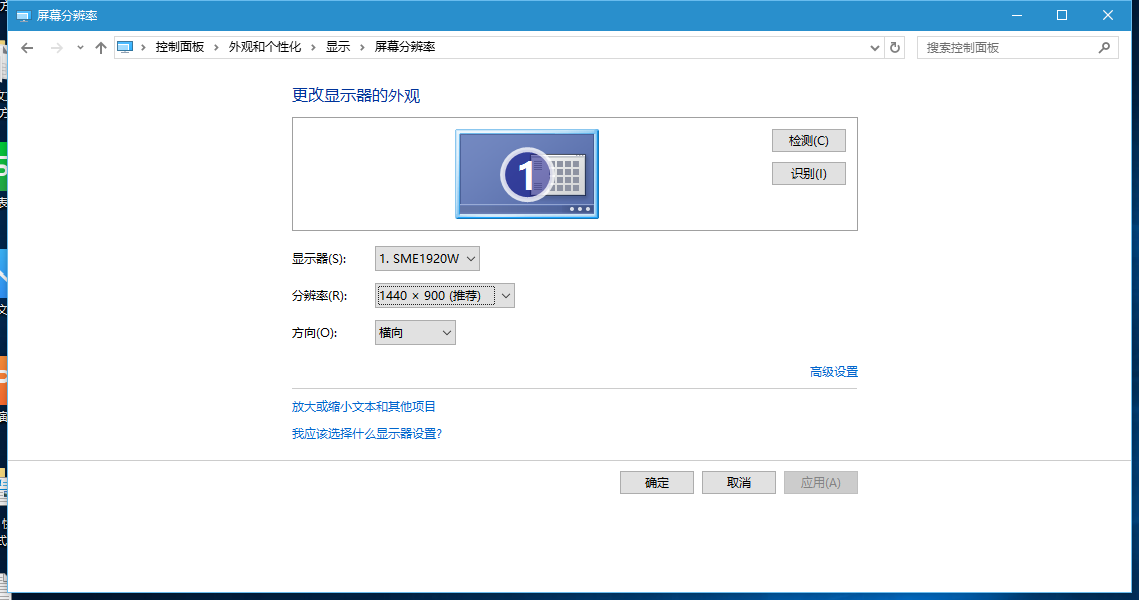Open the address bar history dropdown arrow
The image size is (1139, 600).
click(874, 47)
